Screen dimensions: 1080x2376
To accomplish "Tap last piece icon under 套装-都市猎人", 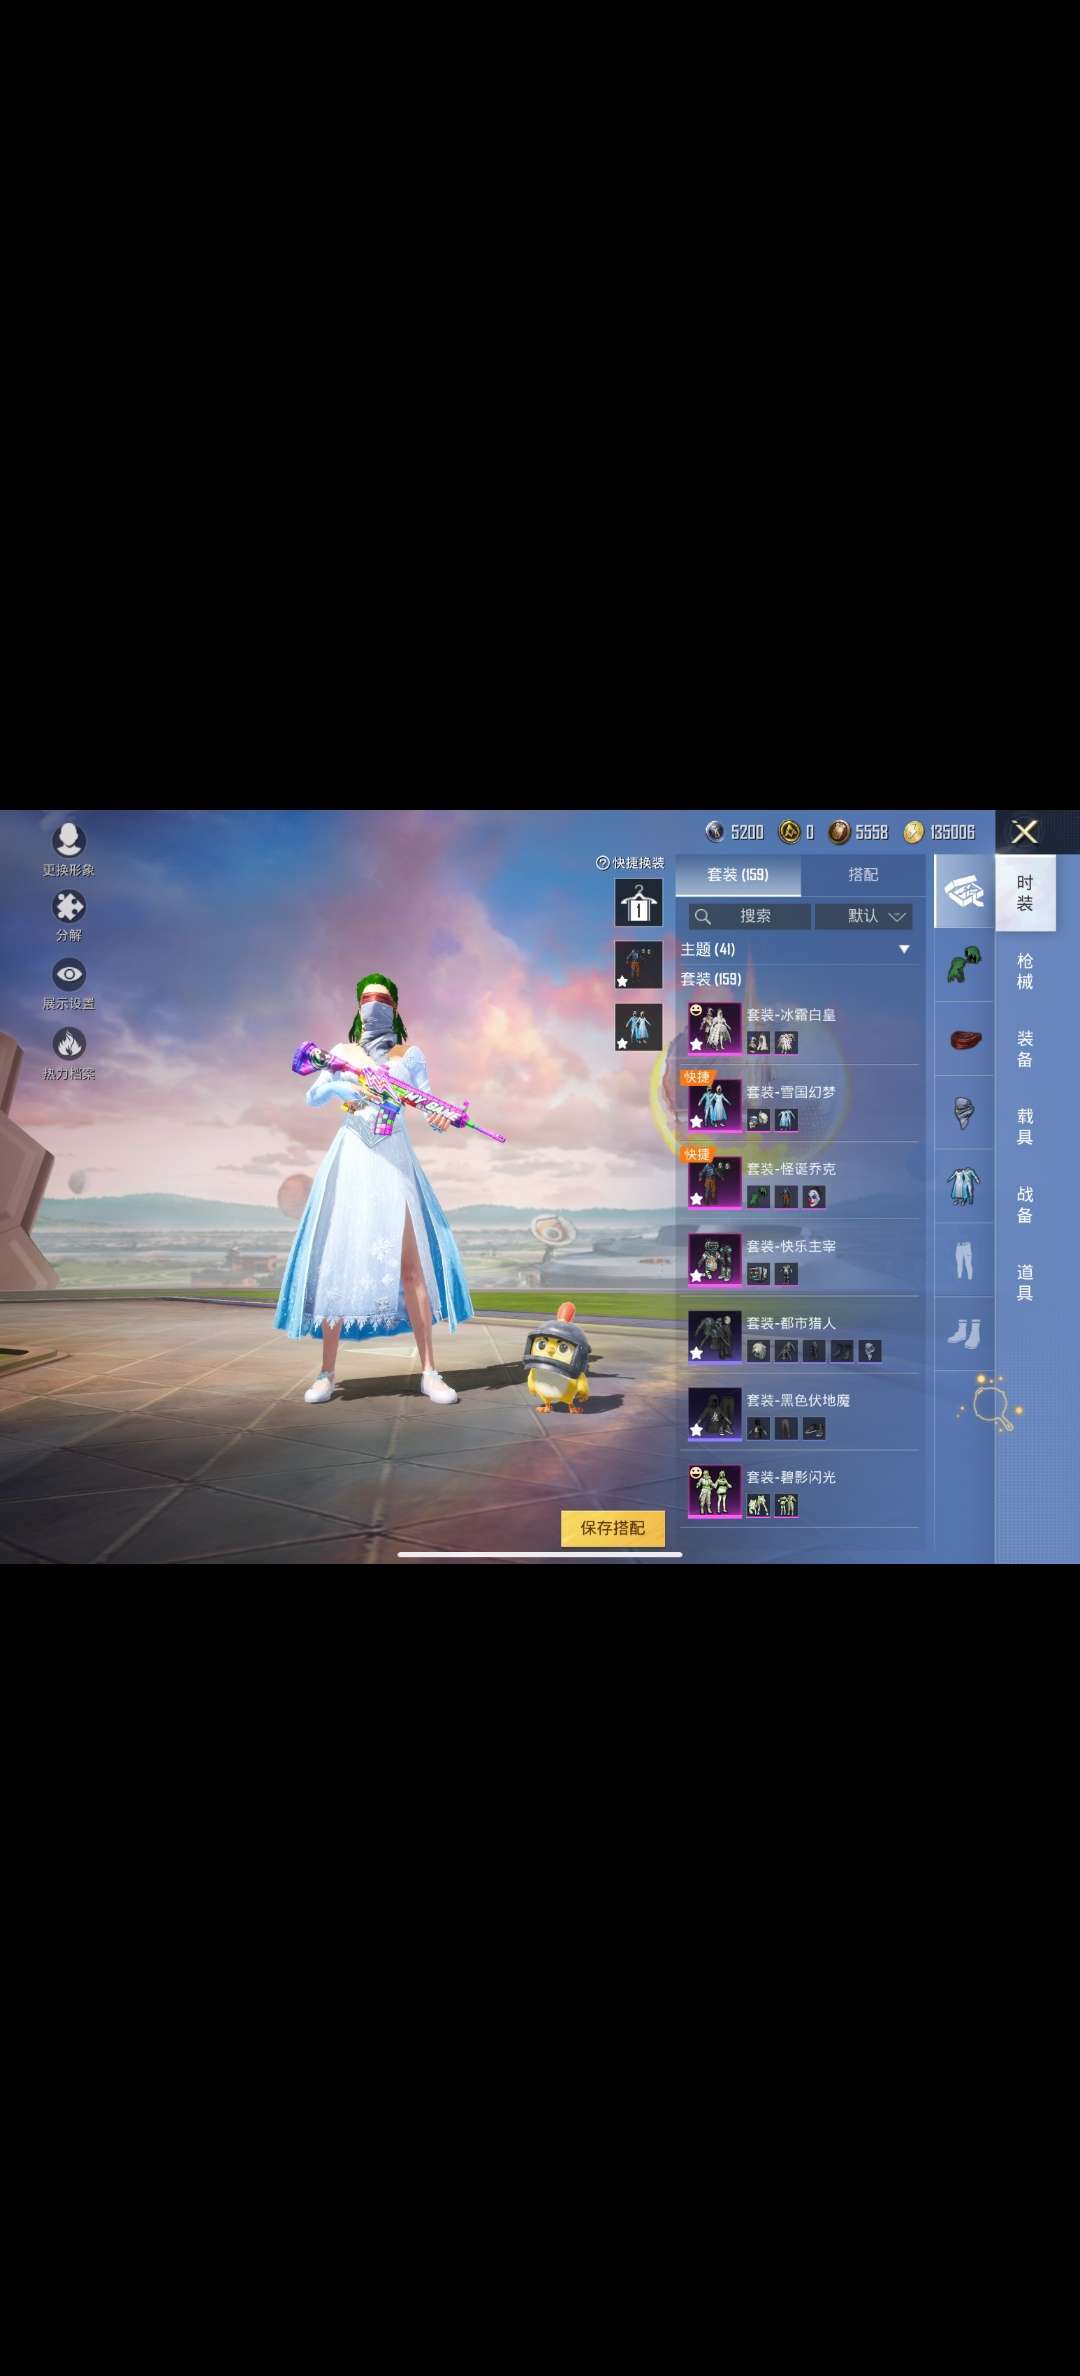I will click(870, 1351).
